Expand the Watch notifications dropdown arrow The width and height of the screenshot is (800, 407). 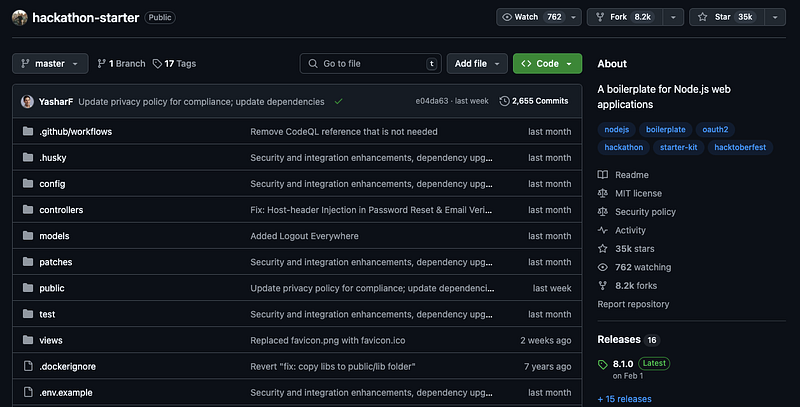tap(573, 17)
